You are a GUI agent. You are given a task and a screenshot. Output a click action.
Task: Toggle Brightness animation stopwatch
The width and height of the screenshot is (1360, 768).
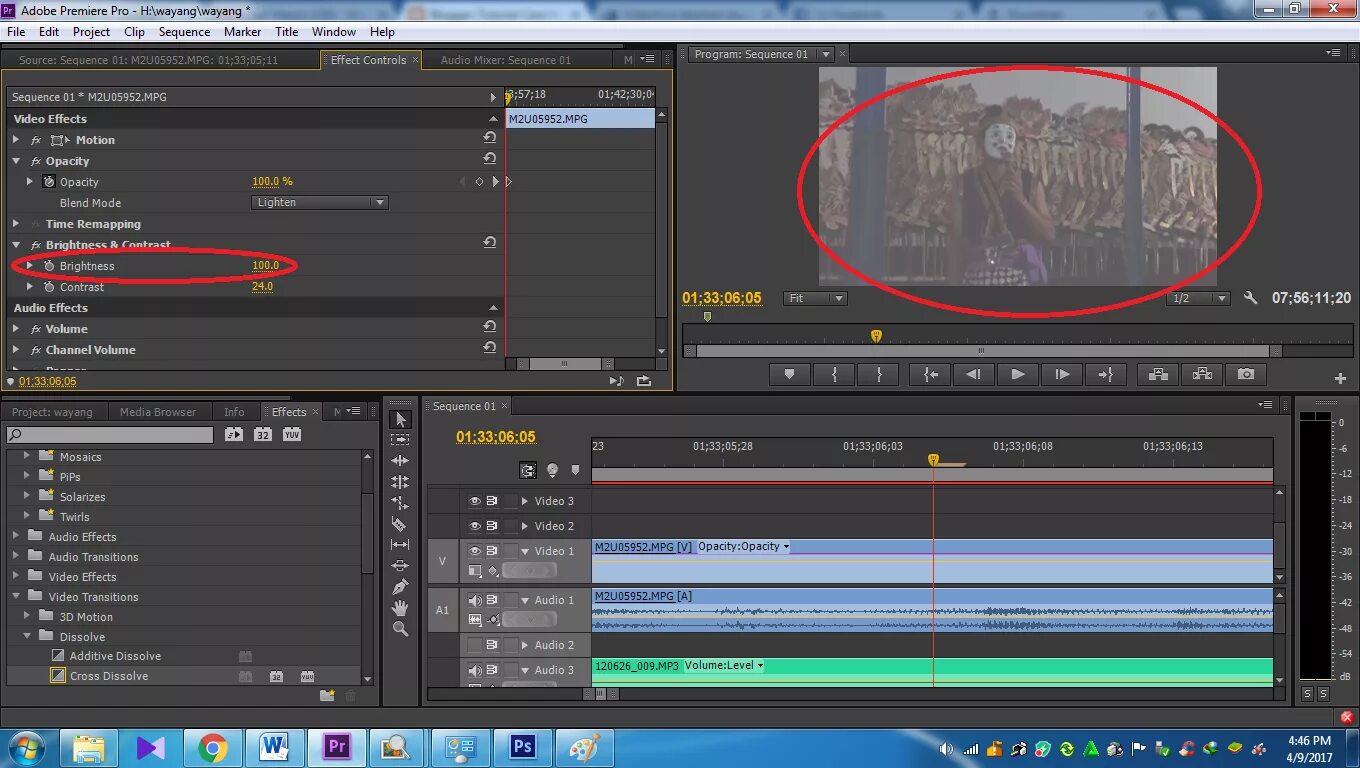49,266
